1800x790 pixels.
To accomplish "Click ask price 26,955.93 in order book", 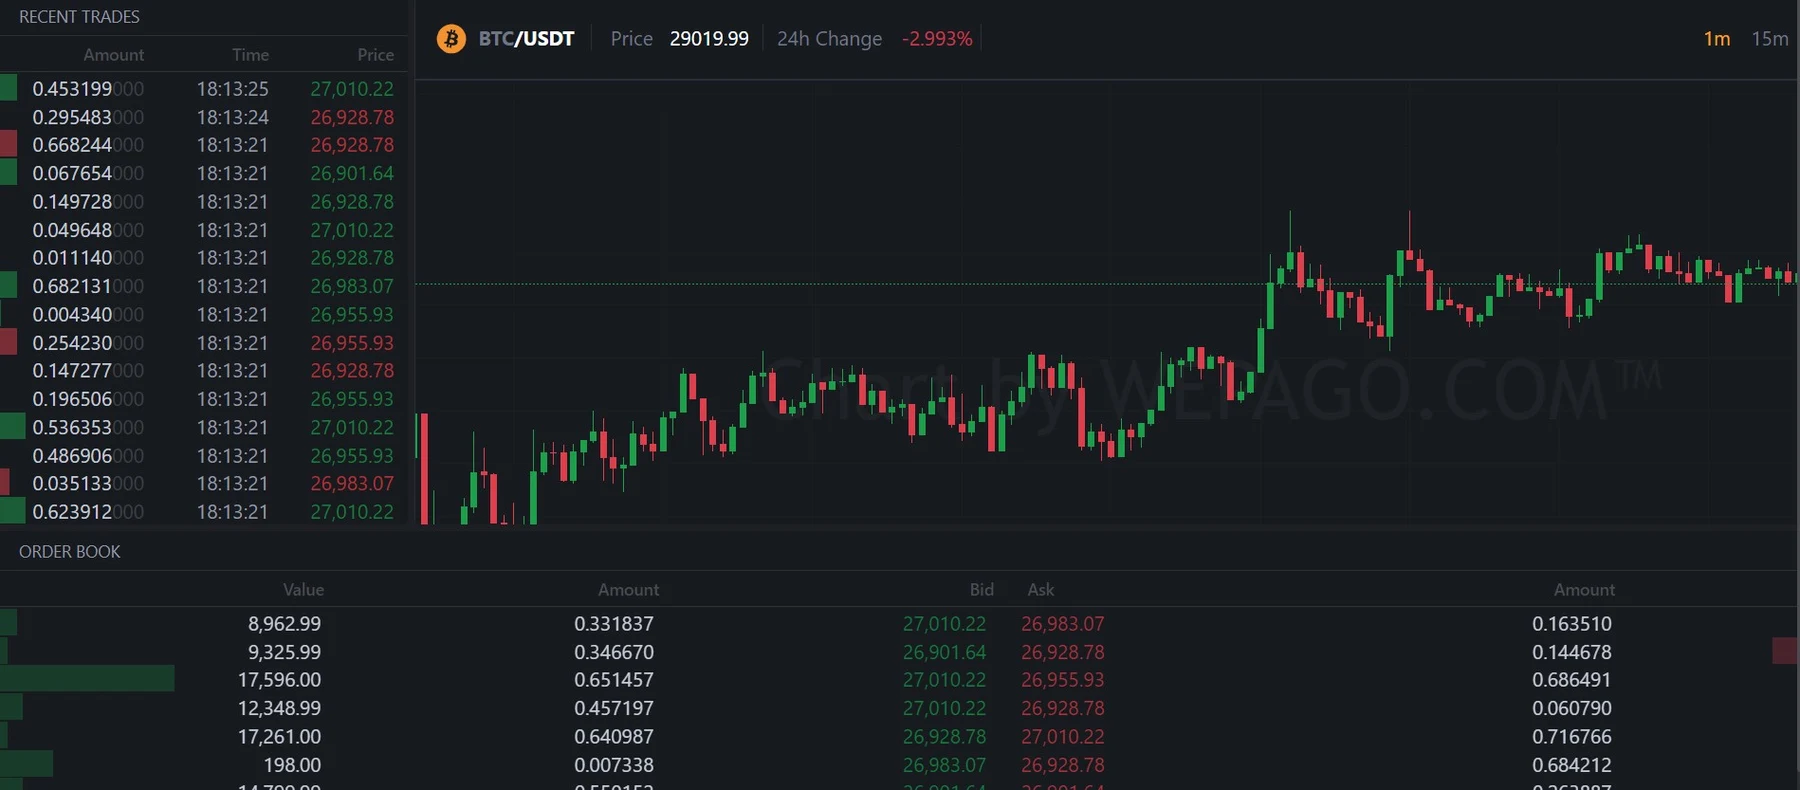I will (1063, 680).
